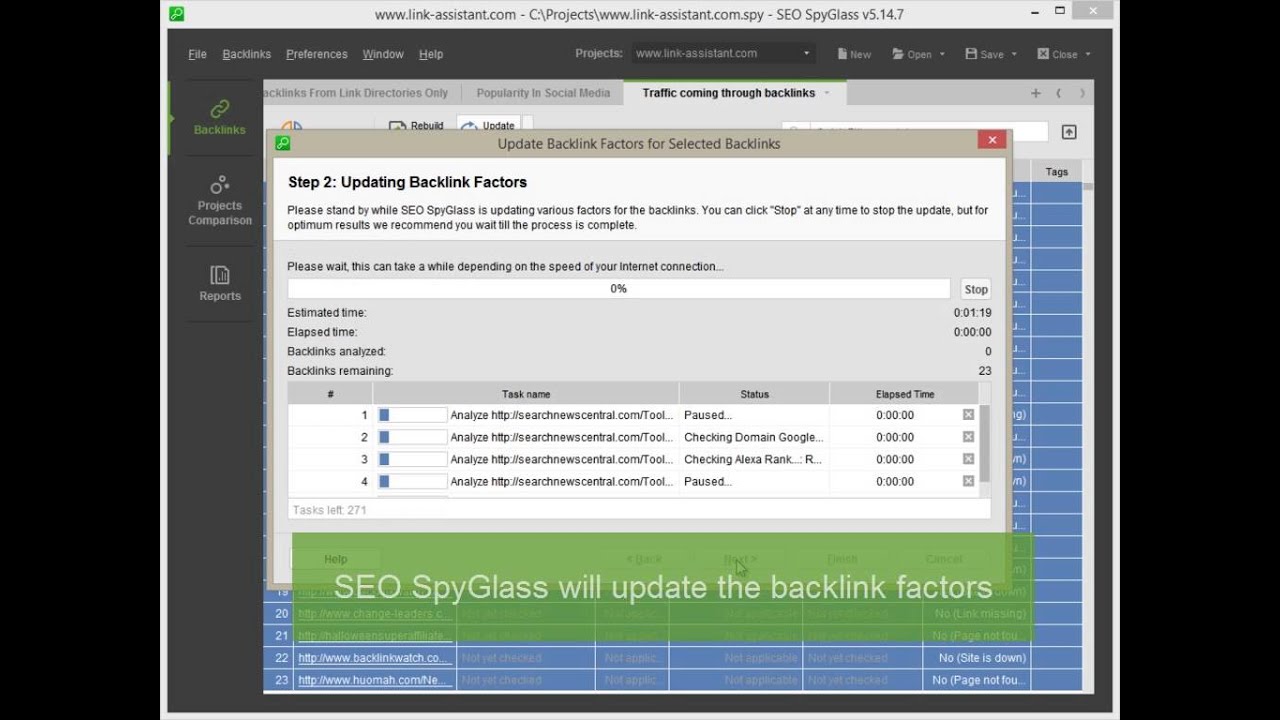Image resolution: width=1280 pixels, height=720 pixels.
Task: Expand the Save button dropdown arrow
Action: point(1014,54)
